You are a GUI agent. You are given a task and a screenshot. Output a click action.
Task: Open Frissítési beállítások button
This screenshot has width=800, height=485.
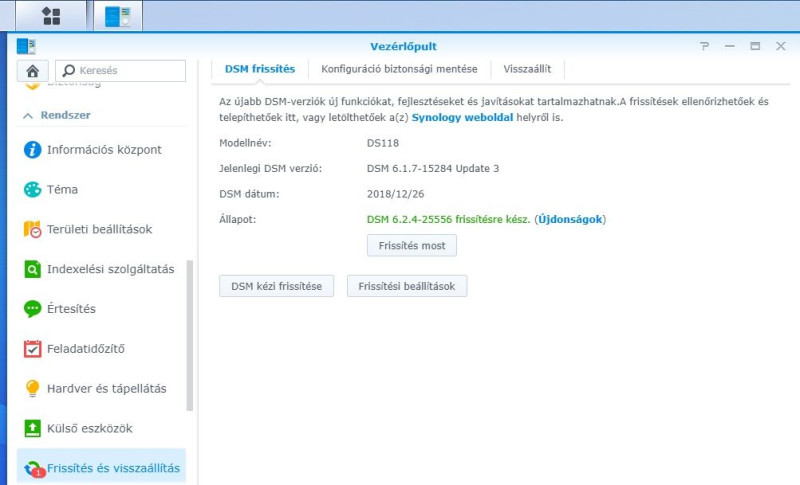tap(407, 286)
